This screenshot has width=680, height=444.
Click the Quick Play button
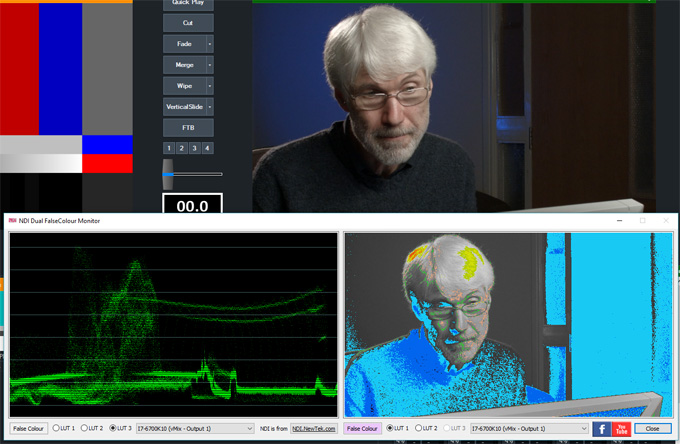pos(188,4)
